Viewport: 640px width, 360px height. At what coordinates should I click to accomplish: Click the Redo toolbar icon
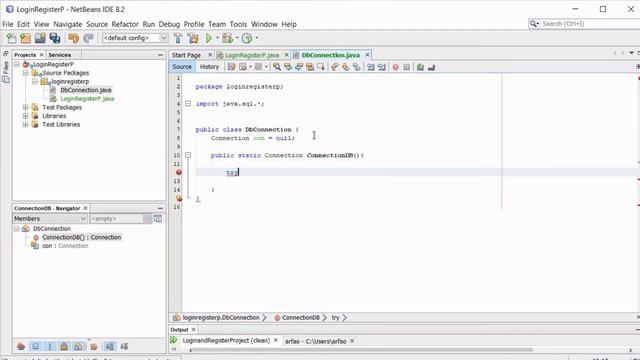(88, 38)
